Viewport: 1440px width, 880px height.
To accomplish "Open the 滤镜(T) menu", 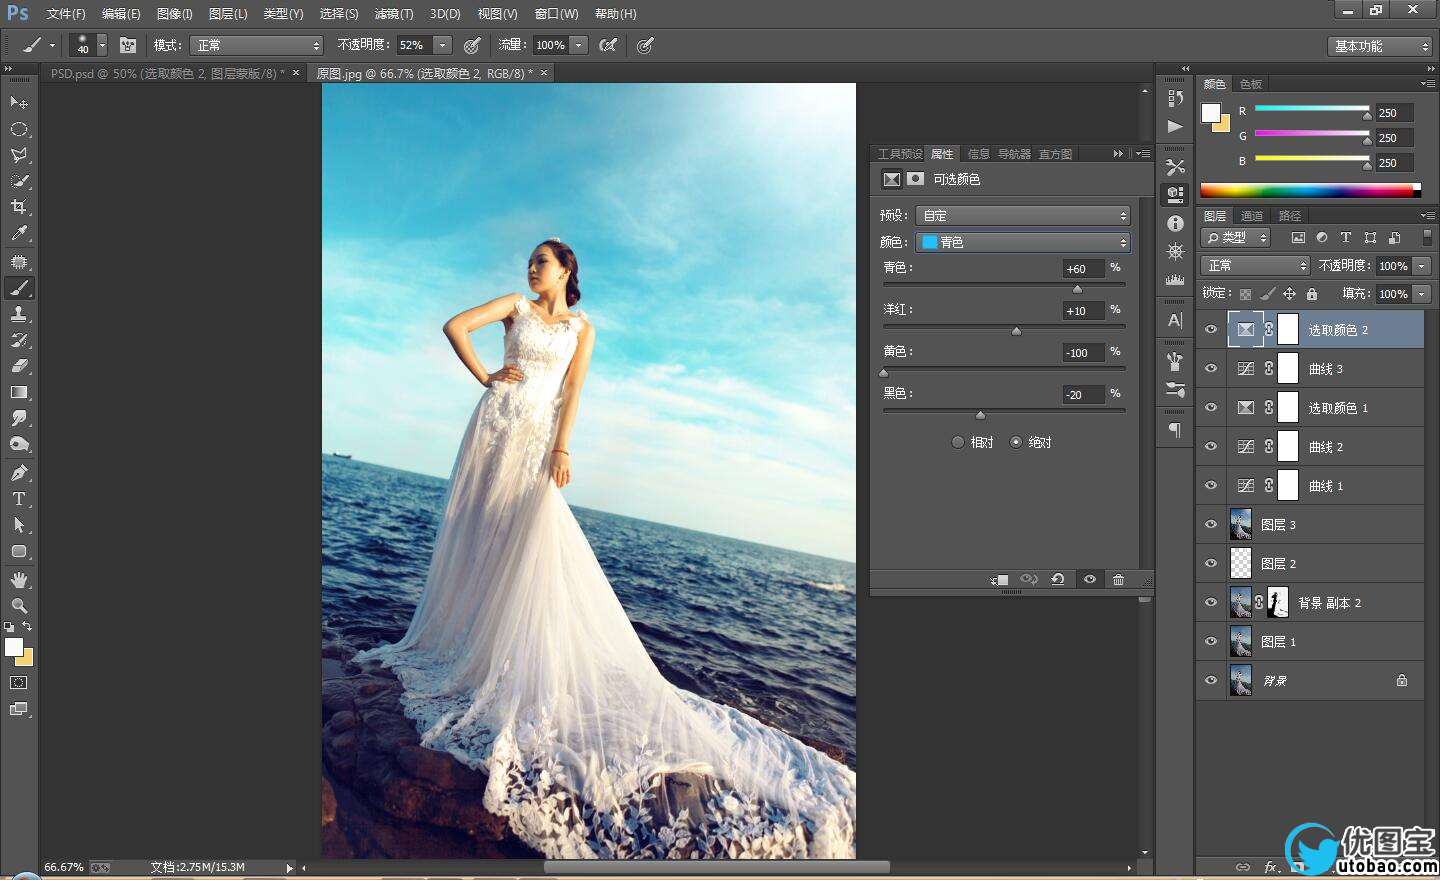I will [x=393, y=14].
